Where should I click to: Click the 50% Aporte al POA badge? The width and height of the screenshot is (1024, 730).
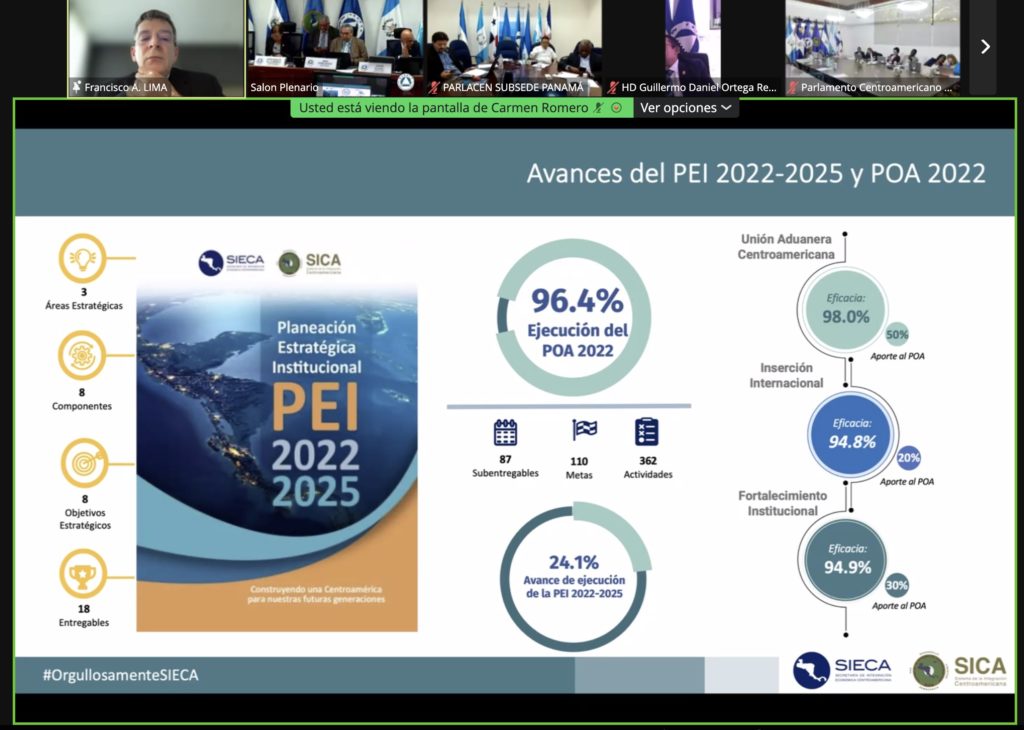coord(897,334)
